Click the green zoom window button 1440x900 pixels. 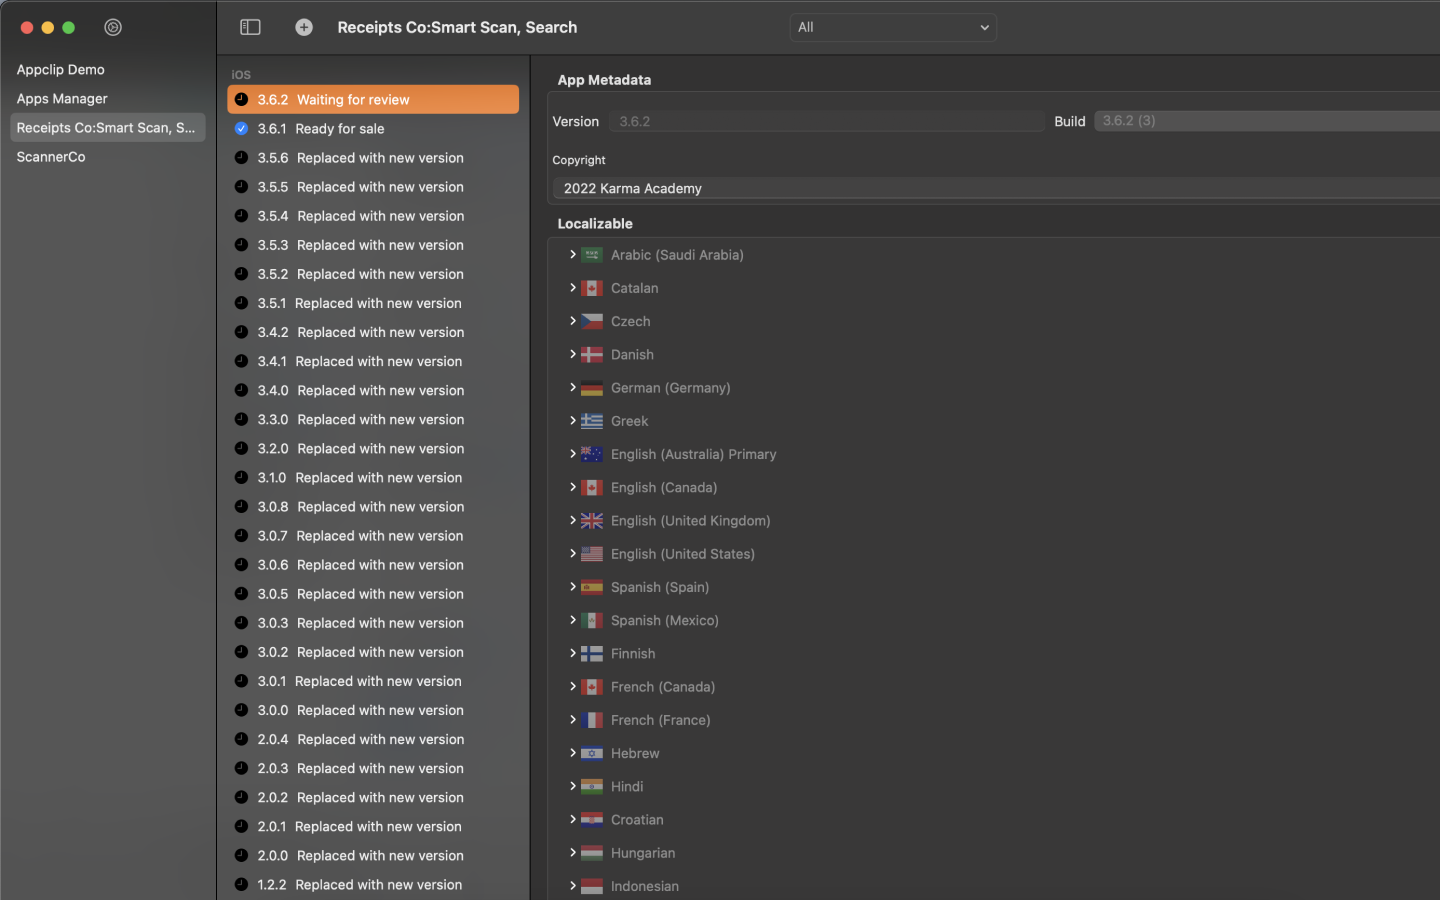click(68, 27)
